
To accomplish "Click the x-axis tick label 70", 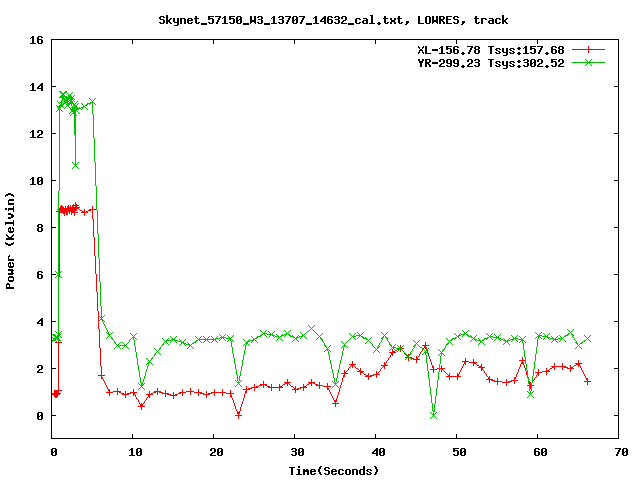I will coord(621,452).
